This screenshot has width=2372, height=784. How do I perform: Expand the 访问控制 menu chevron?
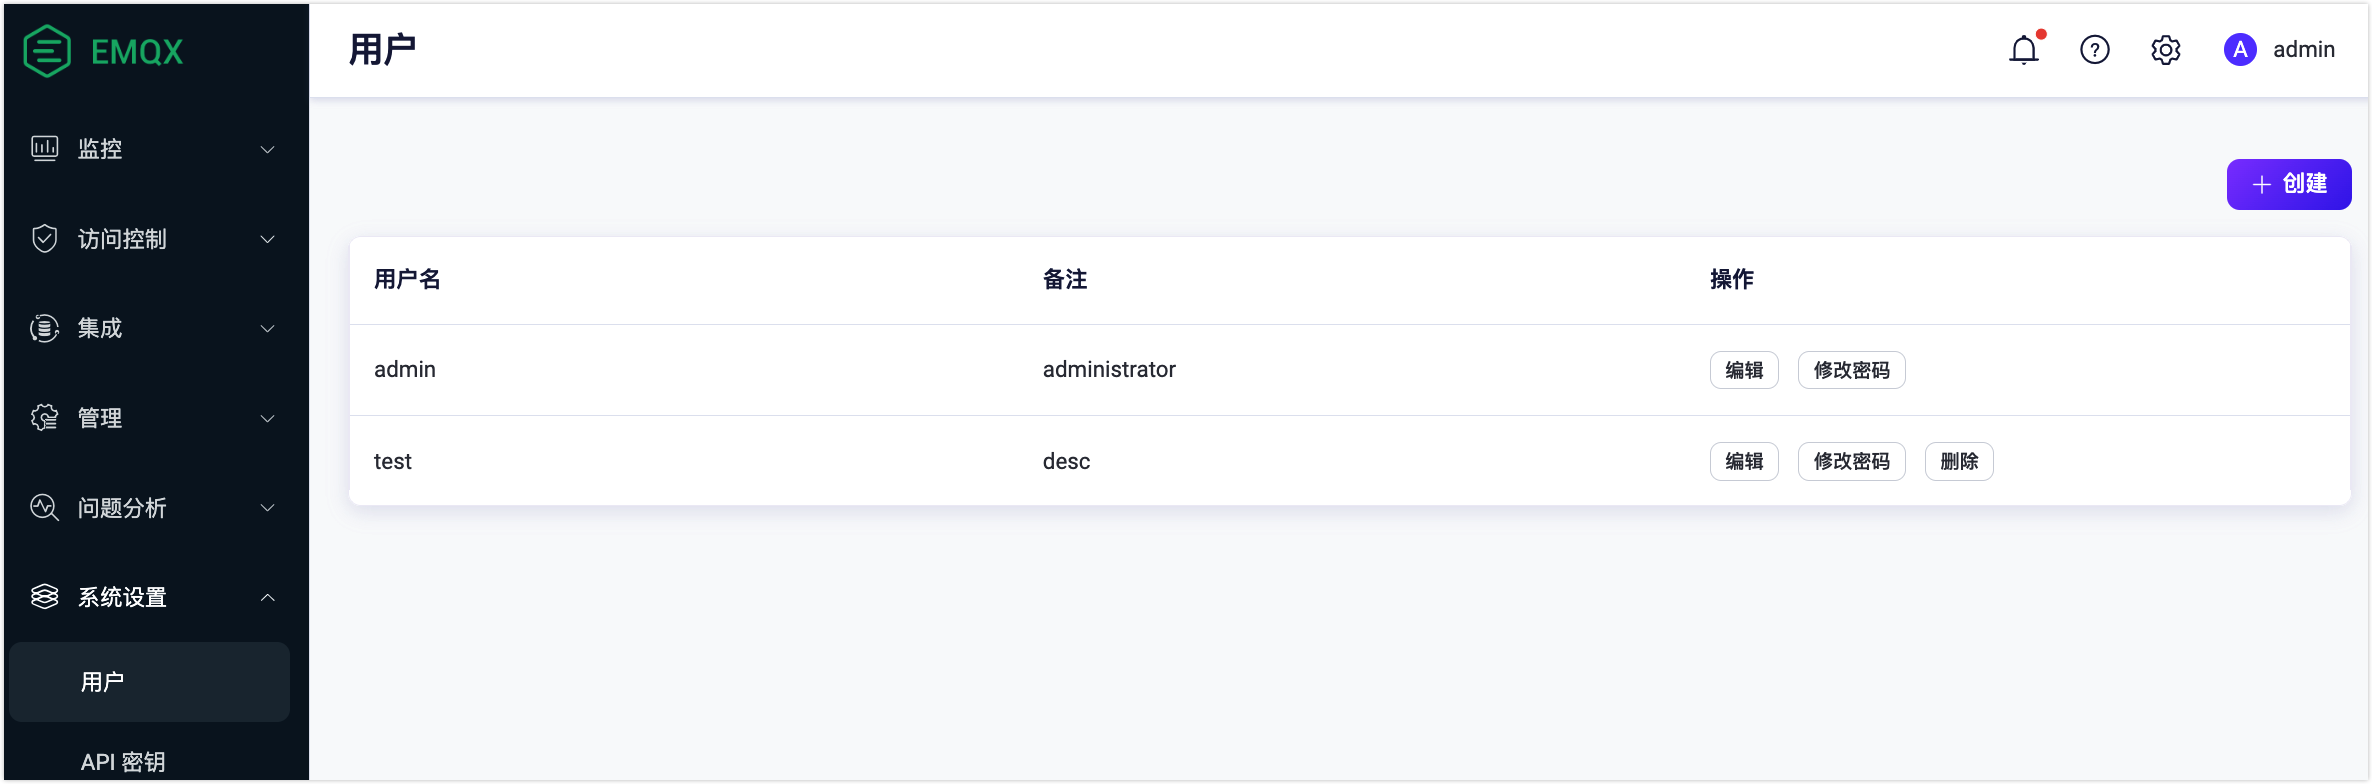pos(268,240)
